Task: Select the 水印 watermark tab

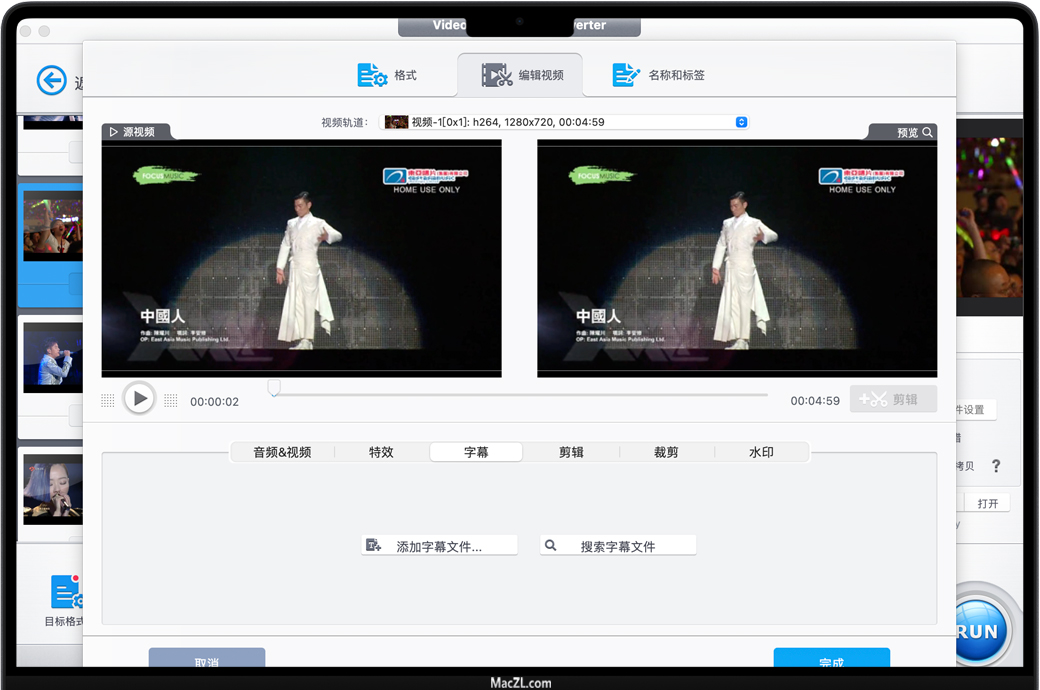Action: (761, 452)
